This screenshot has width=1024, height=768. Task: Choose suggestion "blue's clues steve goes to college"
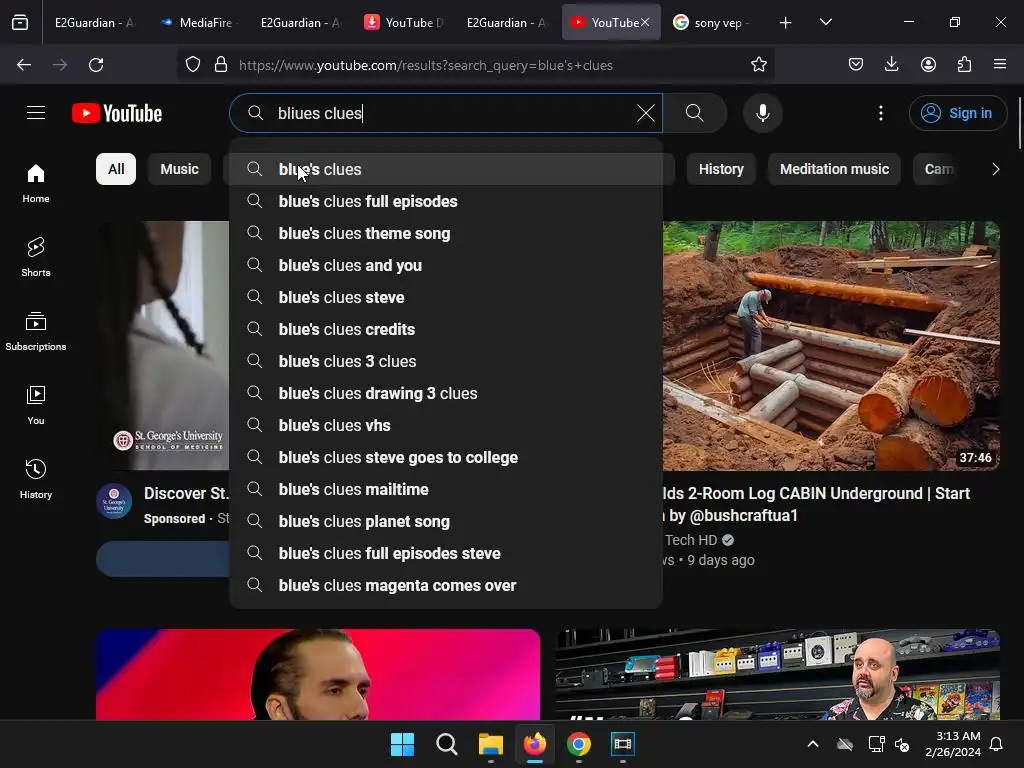pyautogui.click(x=446, y=457)
